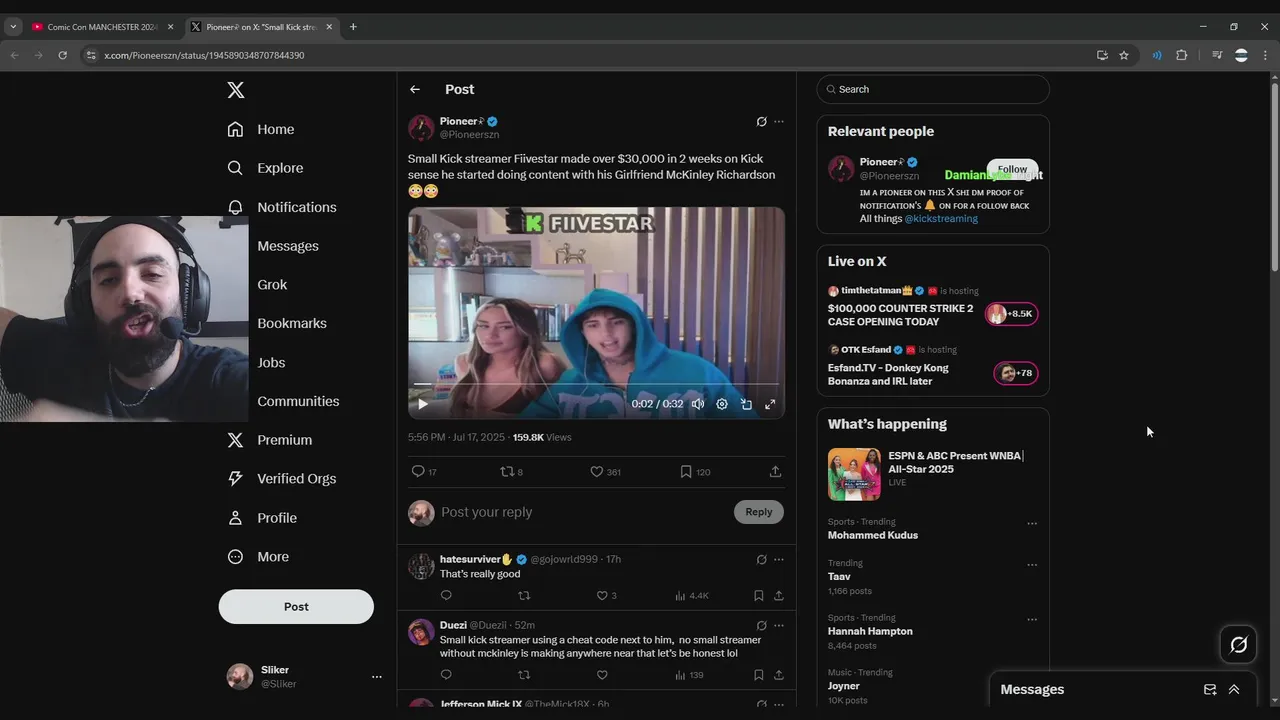Like Duezi's comment

[602, 675]
